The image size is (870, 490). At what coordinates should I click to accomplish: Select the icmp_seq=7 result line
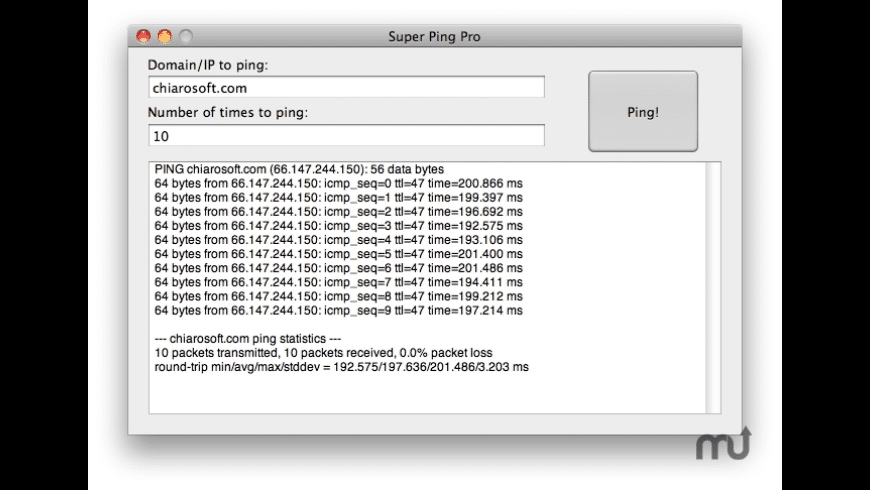339,283
